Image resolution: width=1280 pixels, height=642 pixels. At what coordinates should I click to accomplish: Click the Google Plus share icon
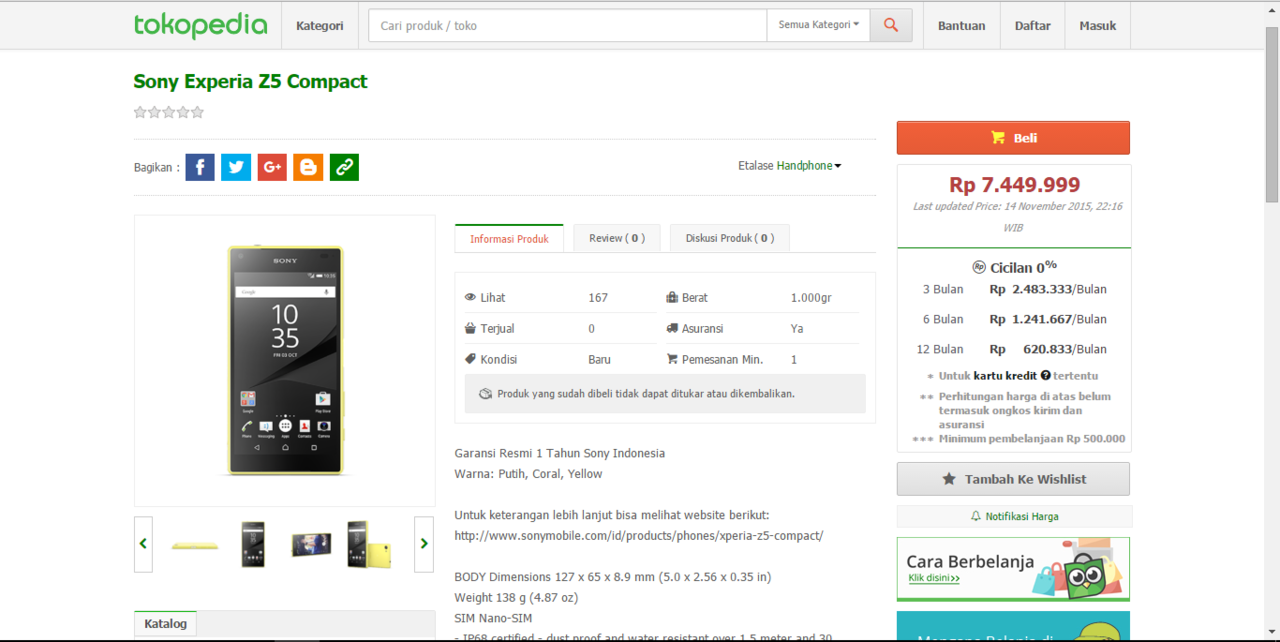(x=272, y=167)
